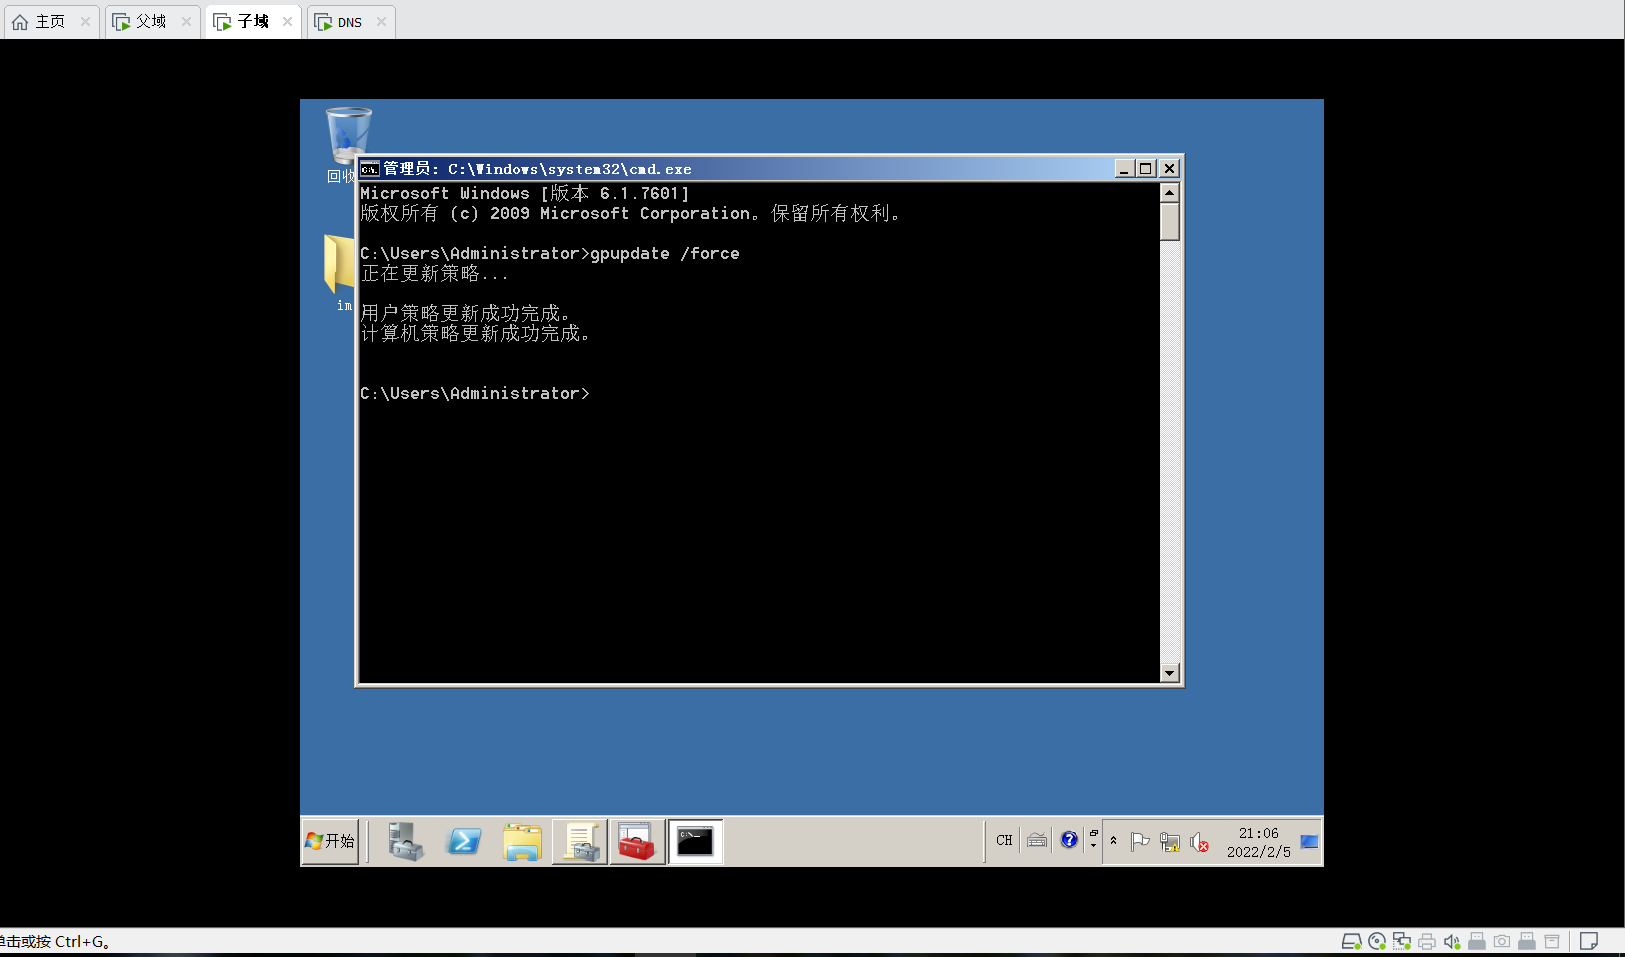Image resolution: width=1625 pixels, height=957 pixels.
Task: Open Server Manager from the taskbar
Action: coord(405,841)
